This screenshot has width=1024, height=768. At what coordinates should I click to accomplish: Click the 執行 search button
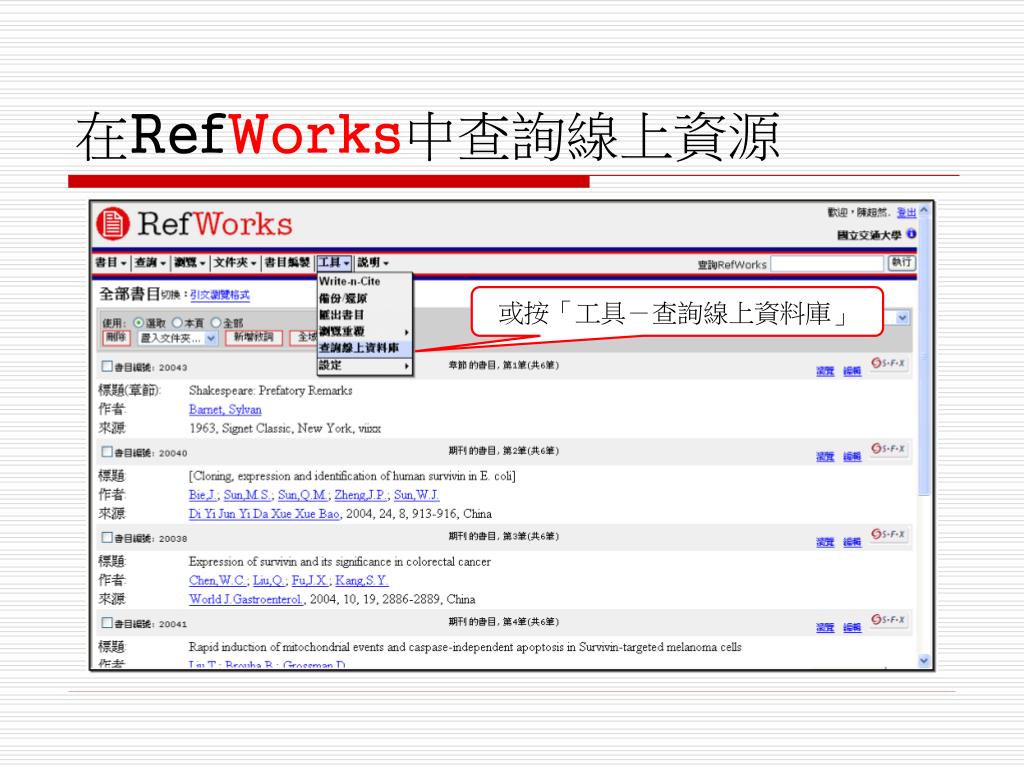[901, 263]
